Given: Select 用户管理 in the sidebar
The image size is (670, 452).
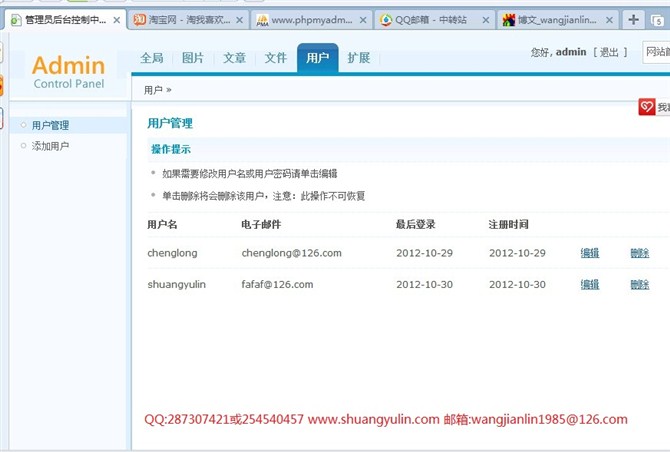Looking at the screenshot, I should pos(50,125).
